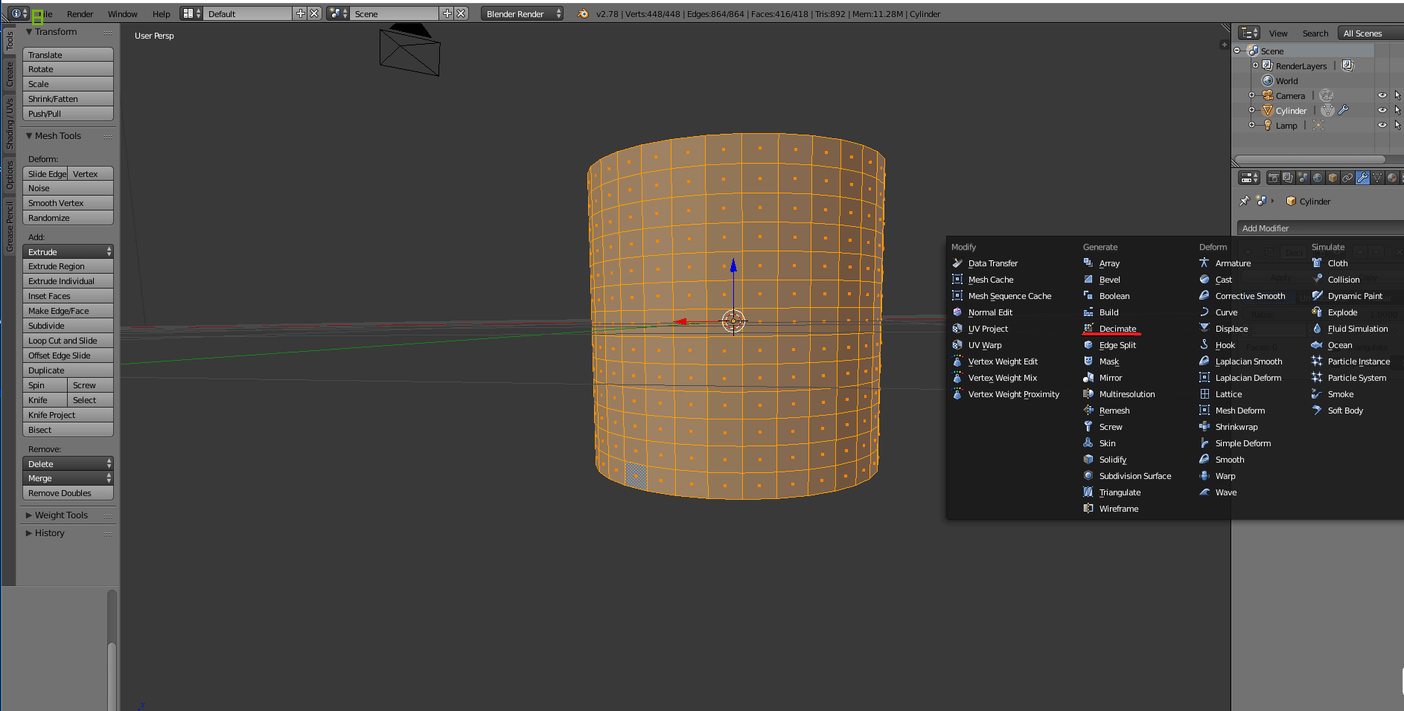Toggle Camera visibility in the outliner
1404x711 pixels.
click(1382, 96)
